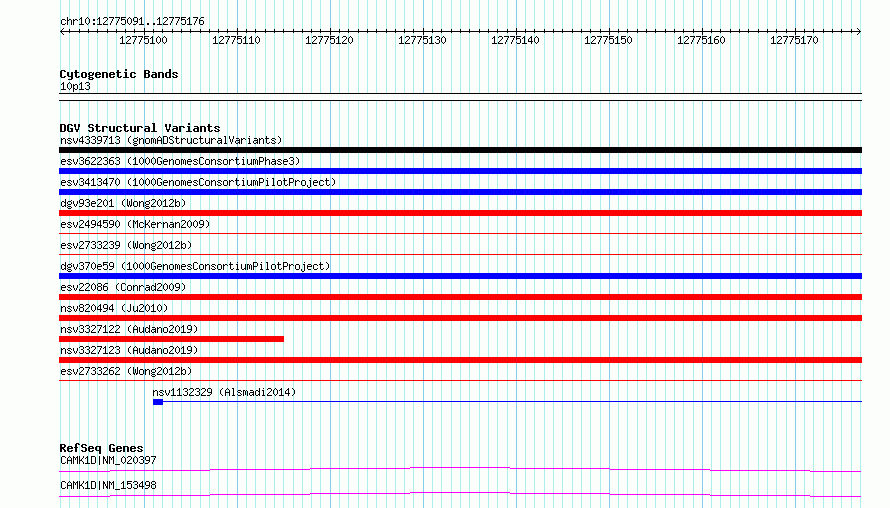Select ruler position 12775120
890x508 pixels.
pyautogui.click(x=329, y=40)
